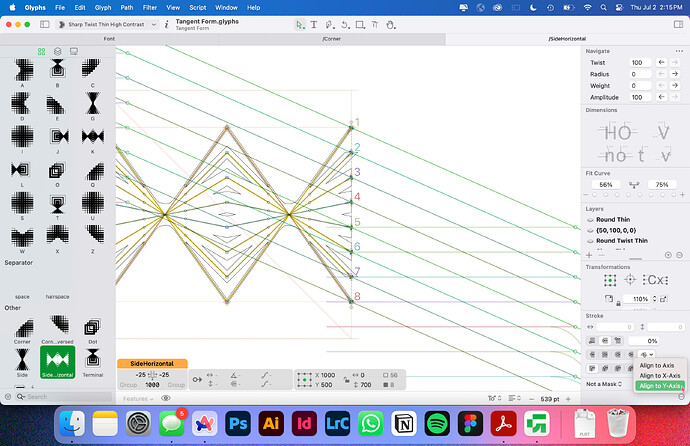Select the Terminal glyph thumbnail
The width and height of the screenshot is (690, 446).
pos(92,362)
